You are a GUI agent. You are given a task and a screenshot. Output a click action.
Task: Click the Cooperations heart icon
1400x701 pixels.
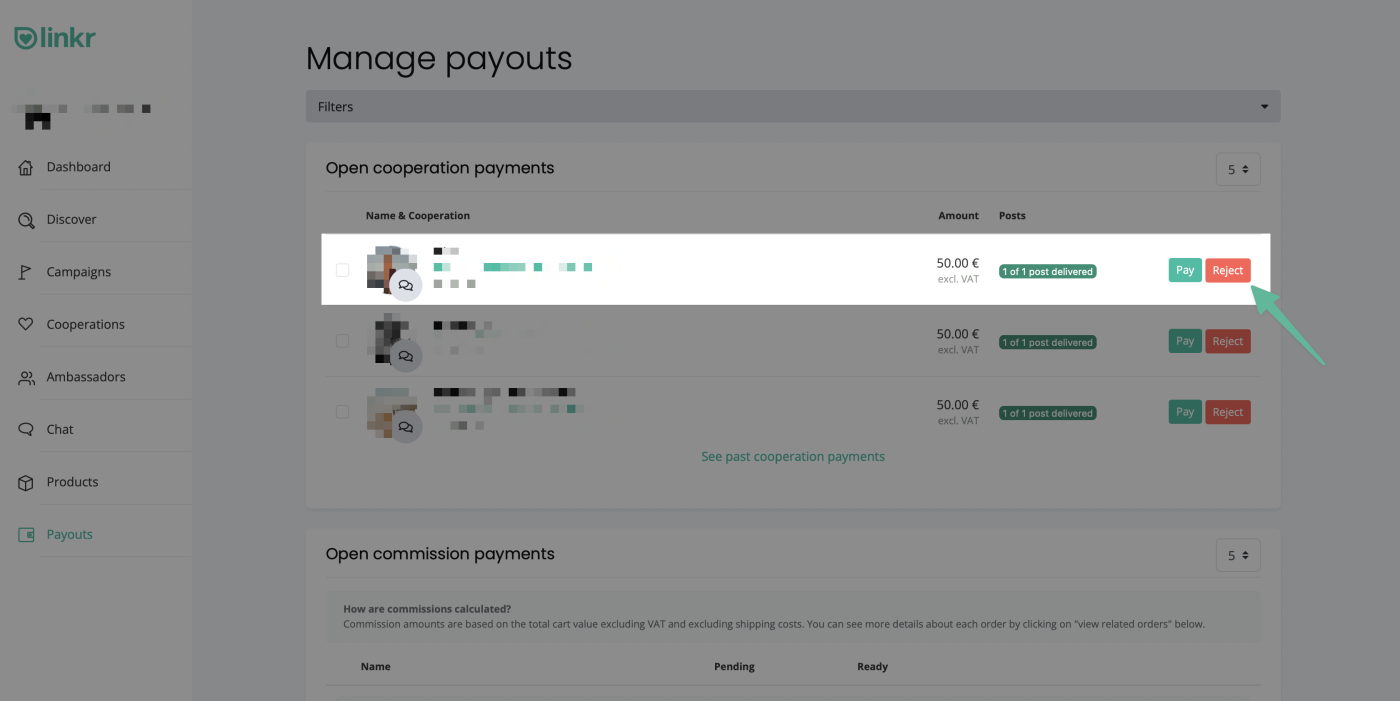click(x=26, y=325)
